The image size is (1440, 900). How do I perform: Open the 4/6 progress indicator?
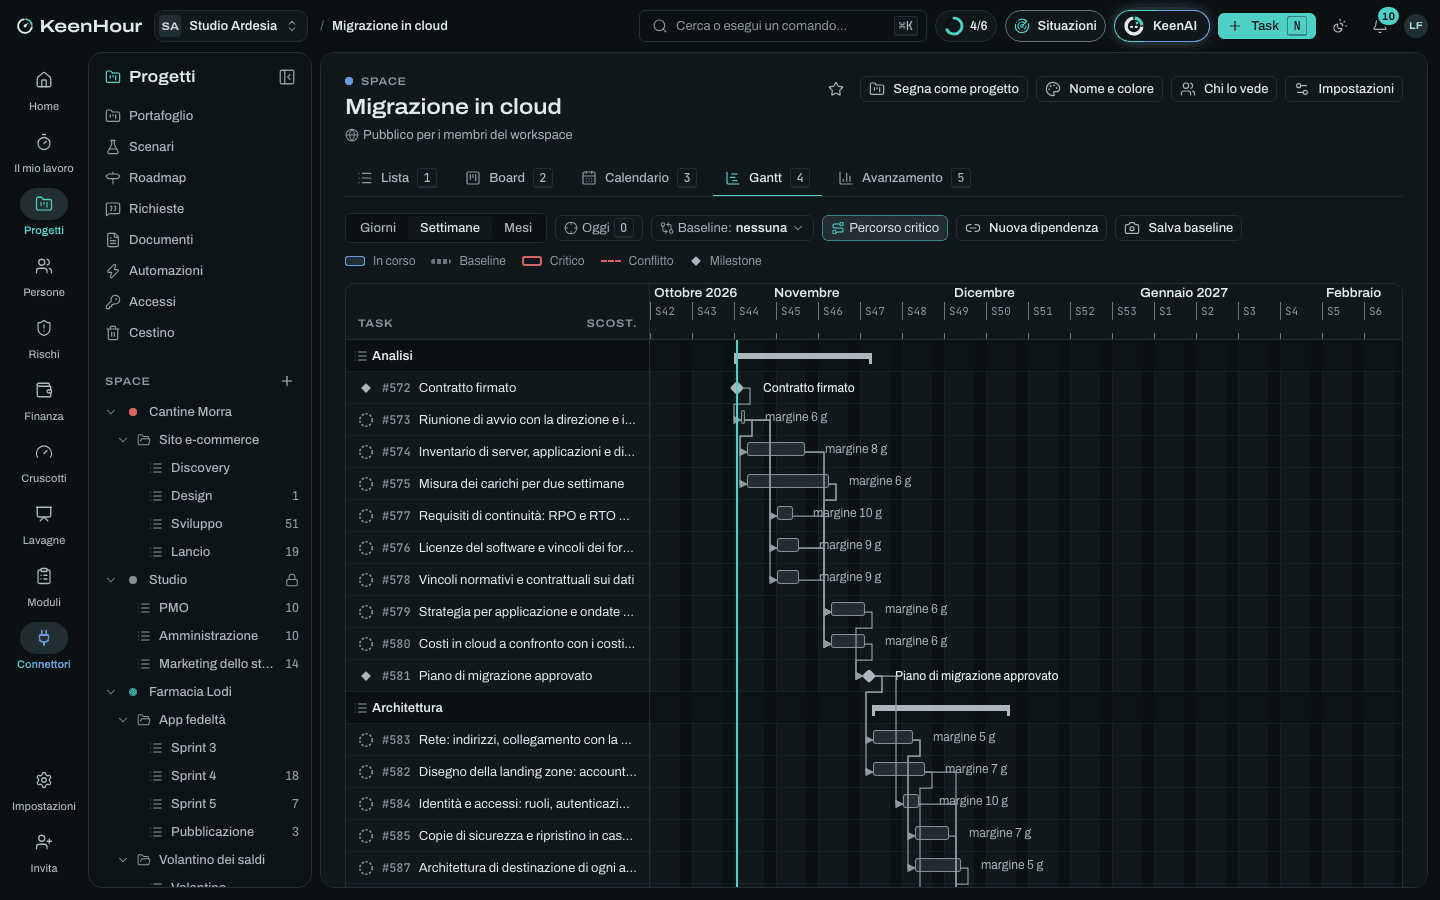point(966,26)
